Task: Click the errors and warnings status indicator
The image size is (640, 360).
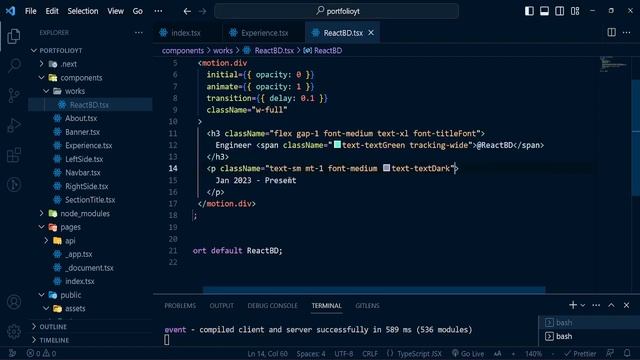Action: pos(41,353)
